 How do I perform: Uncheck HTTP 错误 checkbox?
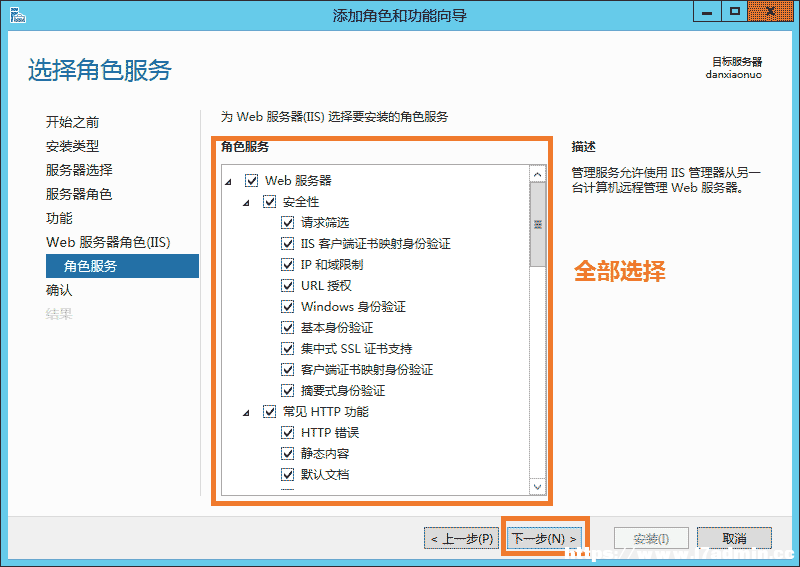[x=287, y=432]
